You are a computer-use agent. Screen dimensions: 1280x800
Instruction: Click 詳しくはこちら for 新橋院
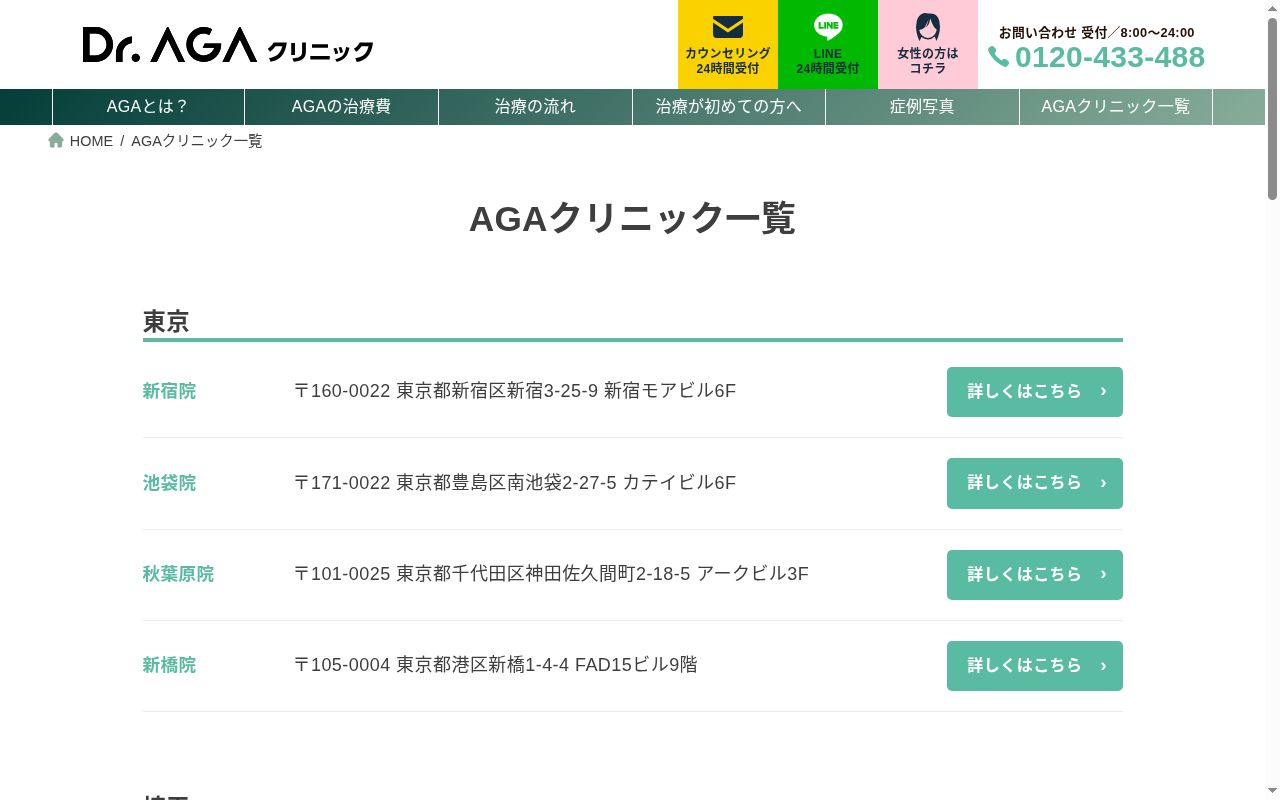point(1035,666)
